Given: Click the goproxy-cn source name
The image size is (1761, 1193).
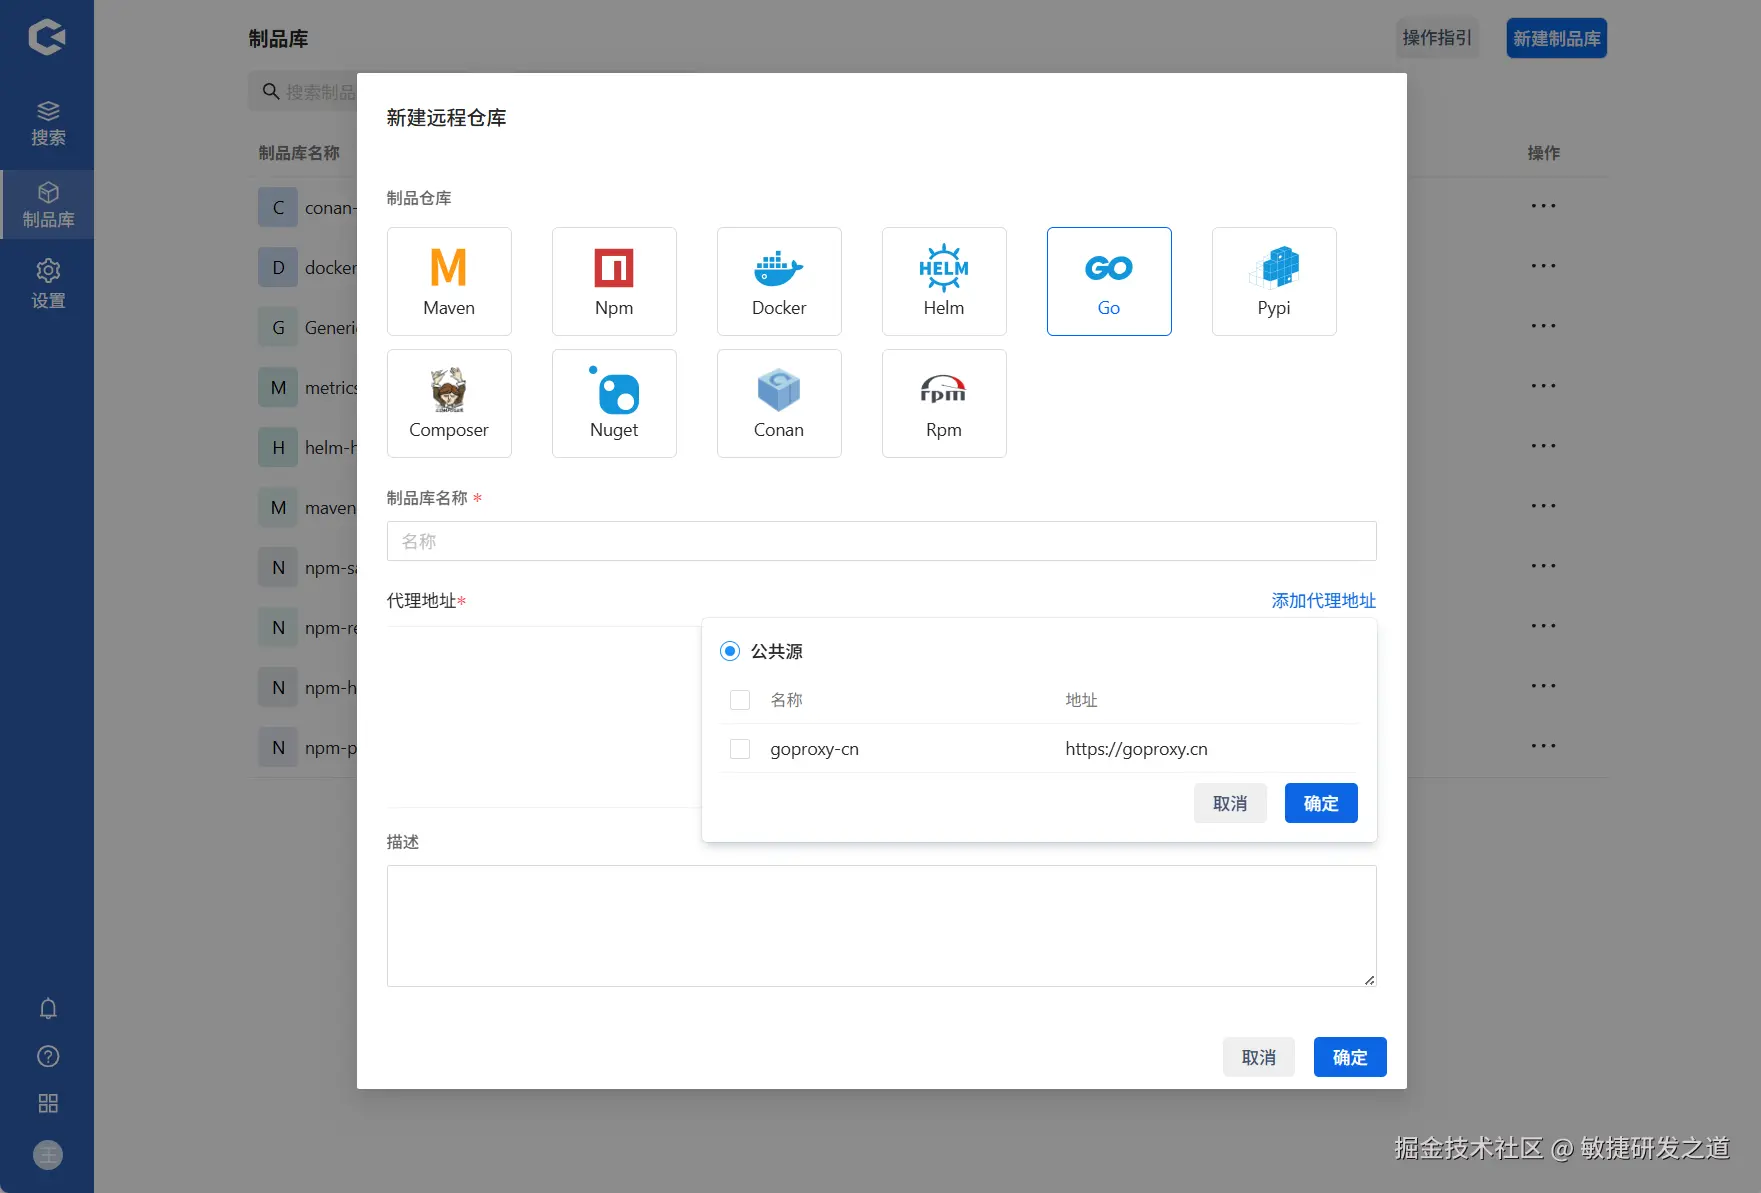Looking at the screenshot, I should (815, 749).
